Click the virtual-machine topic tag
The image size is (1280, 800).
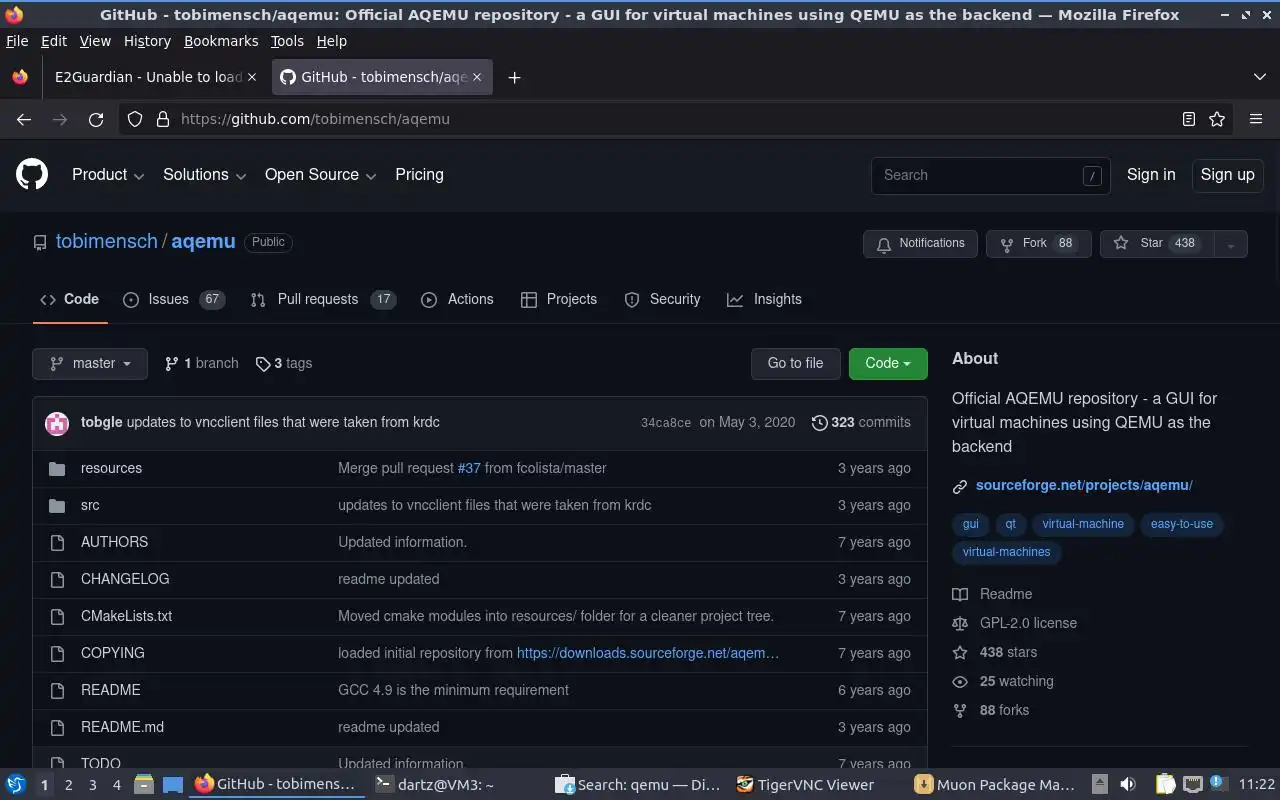(x=1083, y=524)
